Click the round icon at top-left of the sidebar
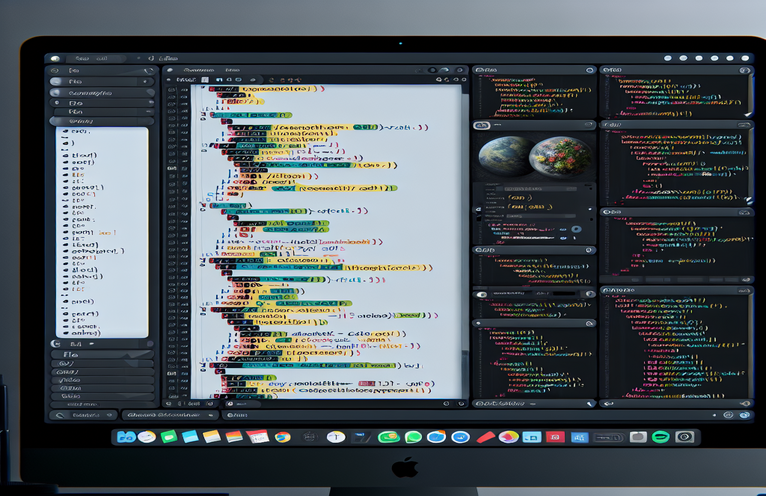 pos(54,59)
